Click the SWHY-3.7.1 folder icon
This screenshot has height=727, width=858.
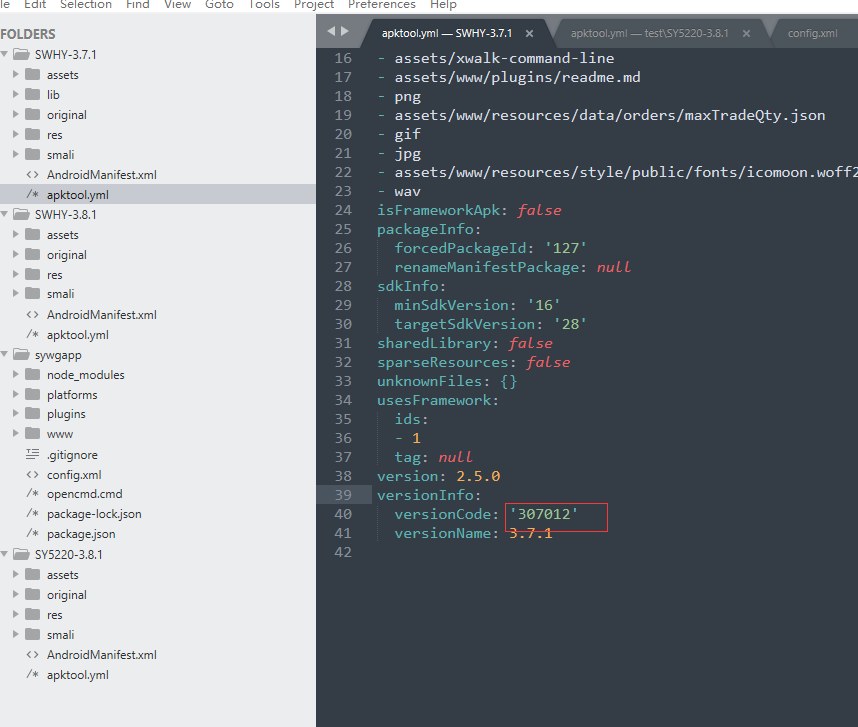21,54
